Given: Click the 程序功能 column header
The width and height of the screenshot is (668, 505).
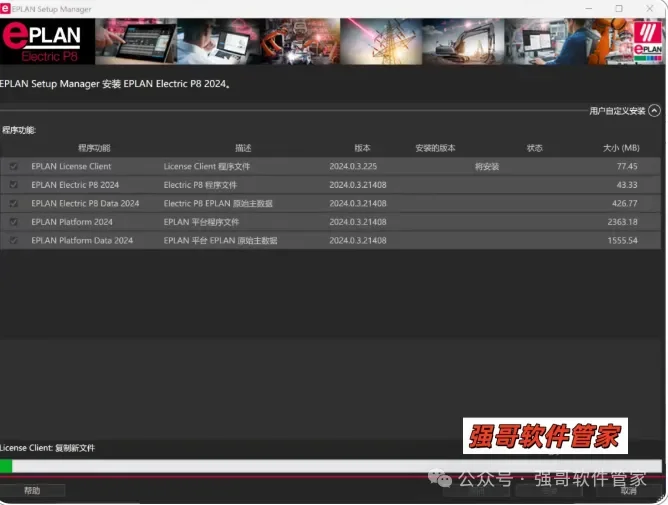Looking at the screenshot, I should tap(94, 148).
